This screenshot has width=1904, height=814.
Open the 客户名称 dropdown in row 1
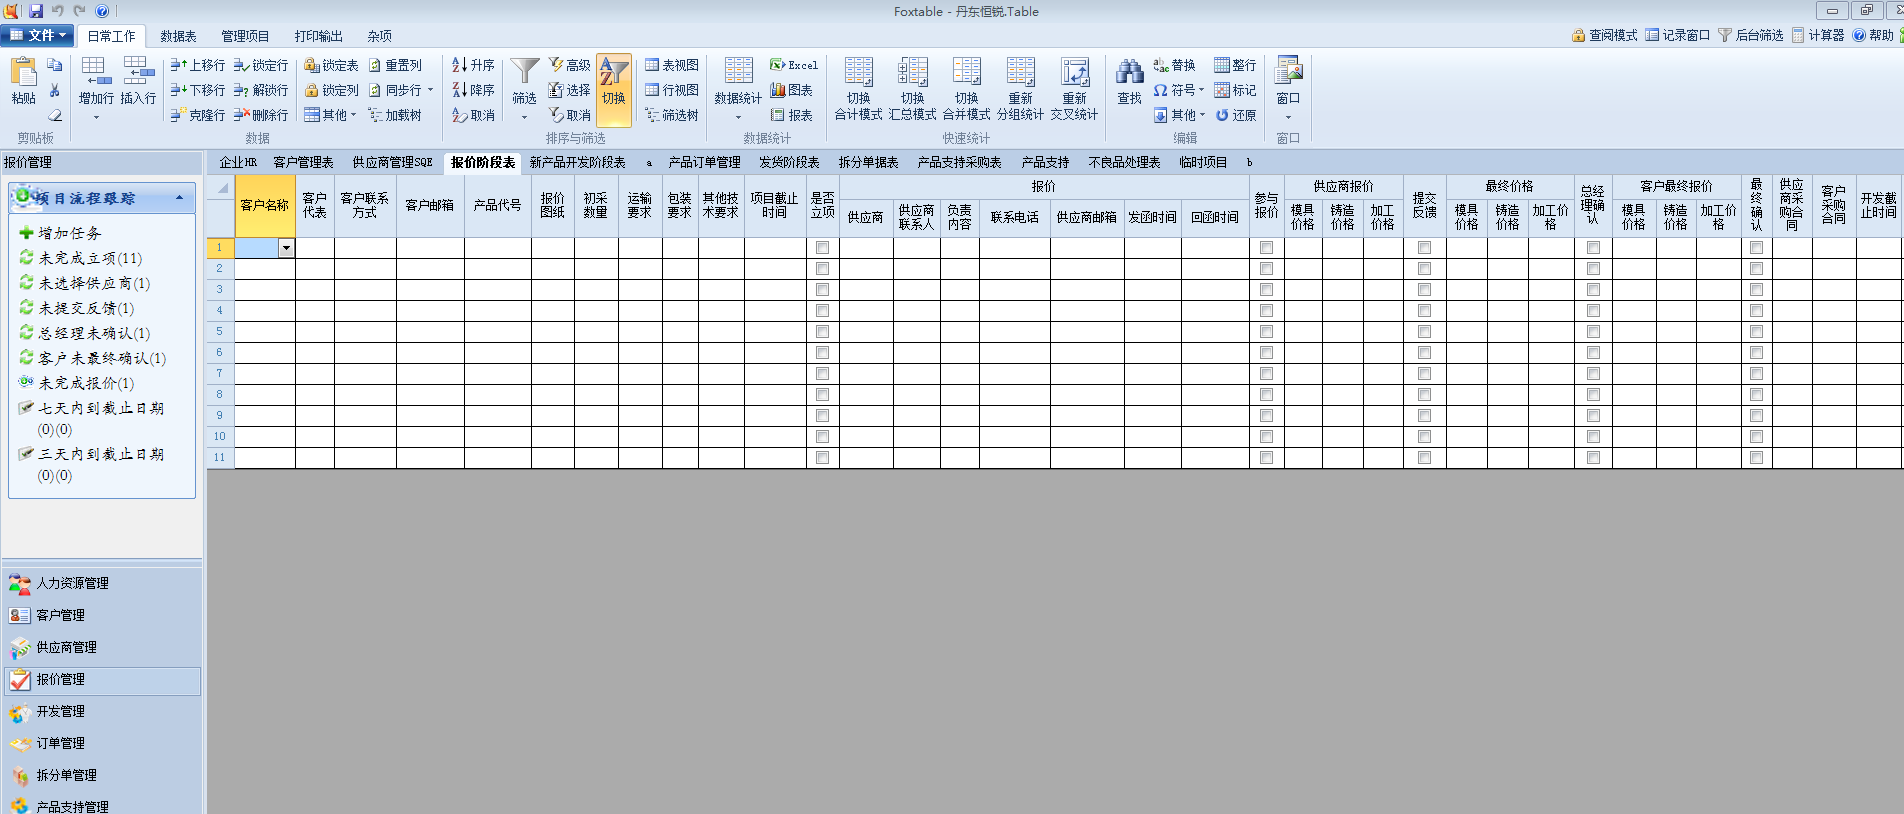pos(286,248)
